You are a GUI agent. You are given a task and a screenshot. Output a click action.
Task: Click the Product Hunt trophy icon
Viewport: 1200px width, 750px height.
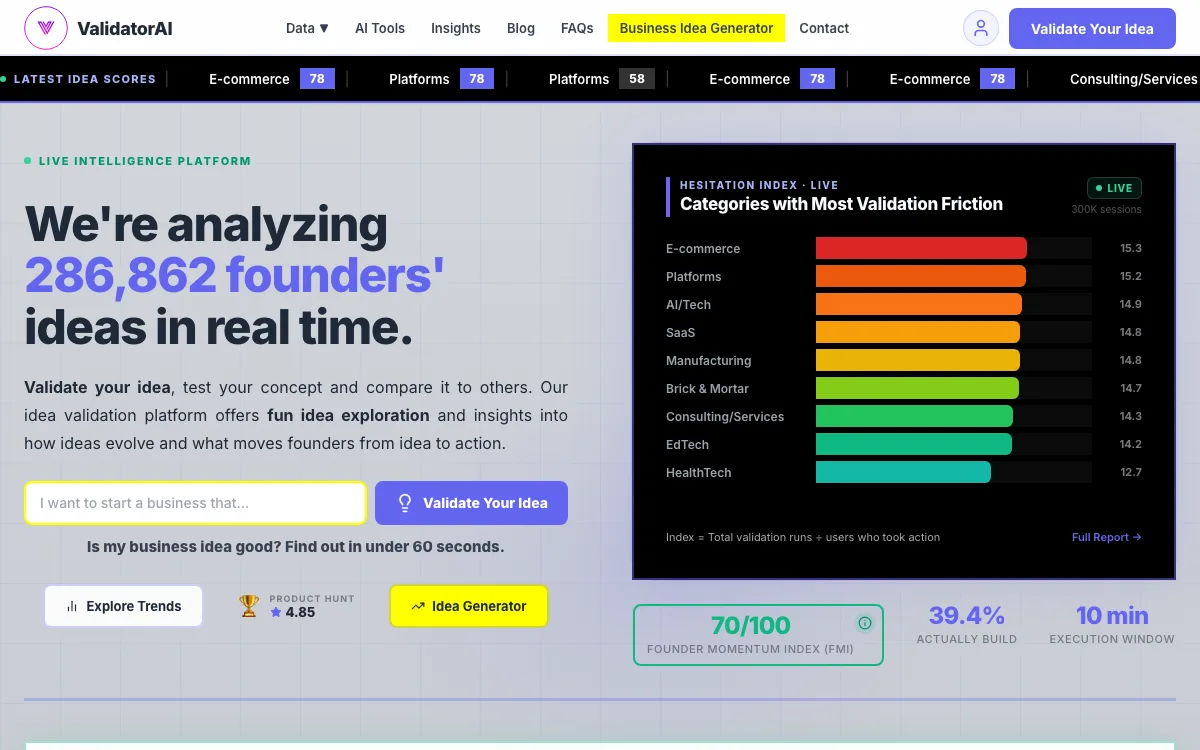point(249,606)
